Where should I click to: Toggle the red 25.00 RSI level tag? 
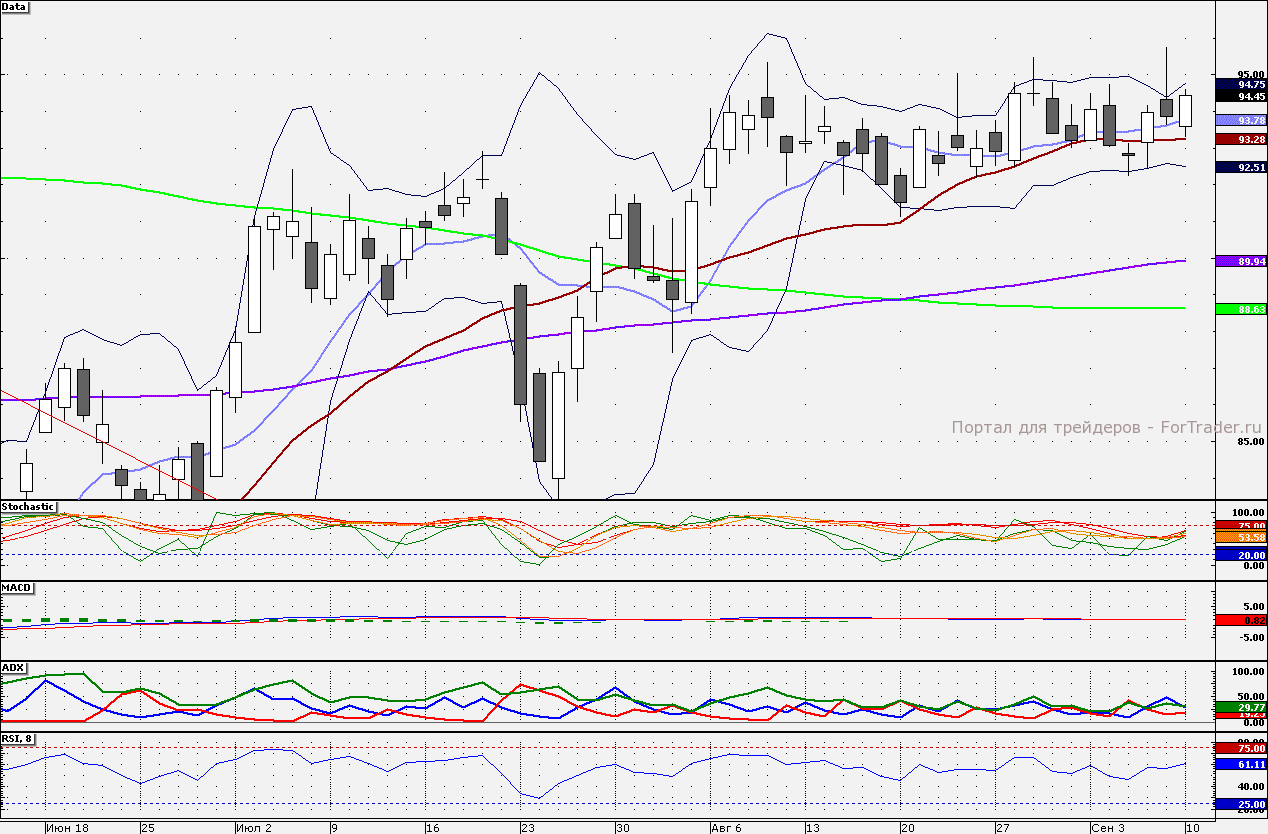(1241, 802)
